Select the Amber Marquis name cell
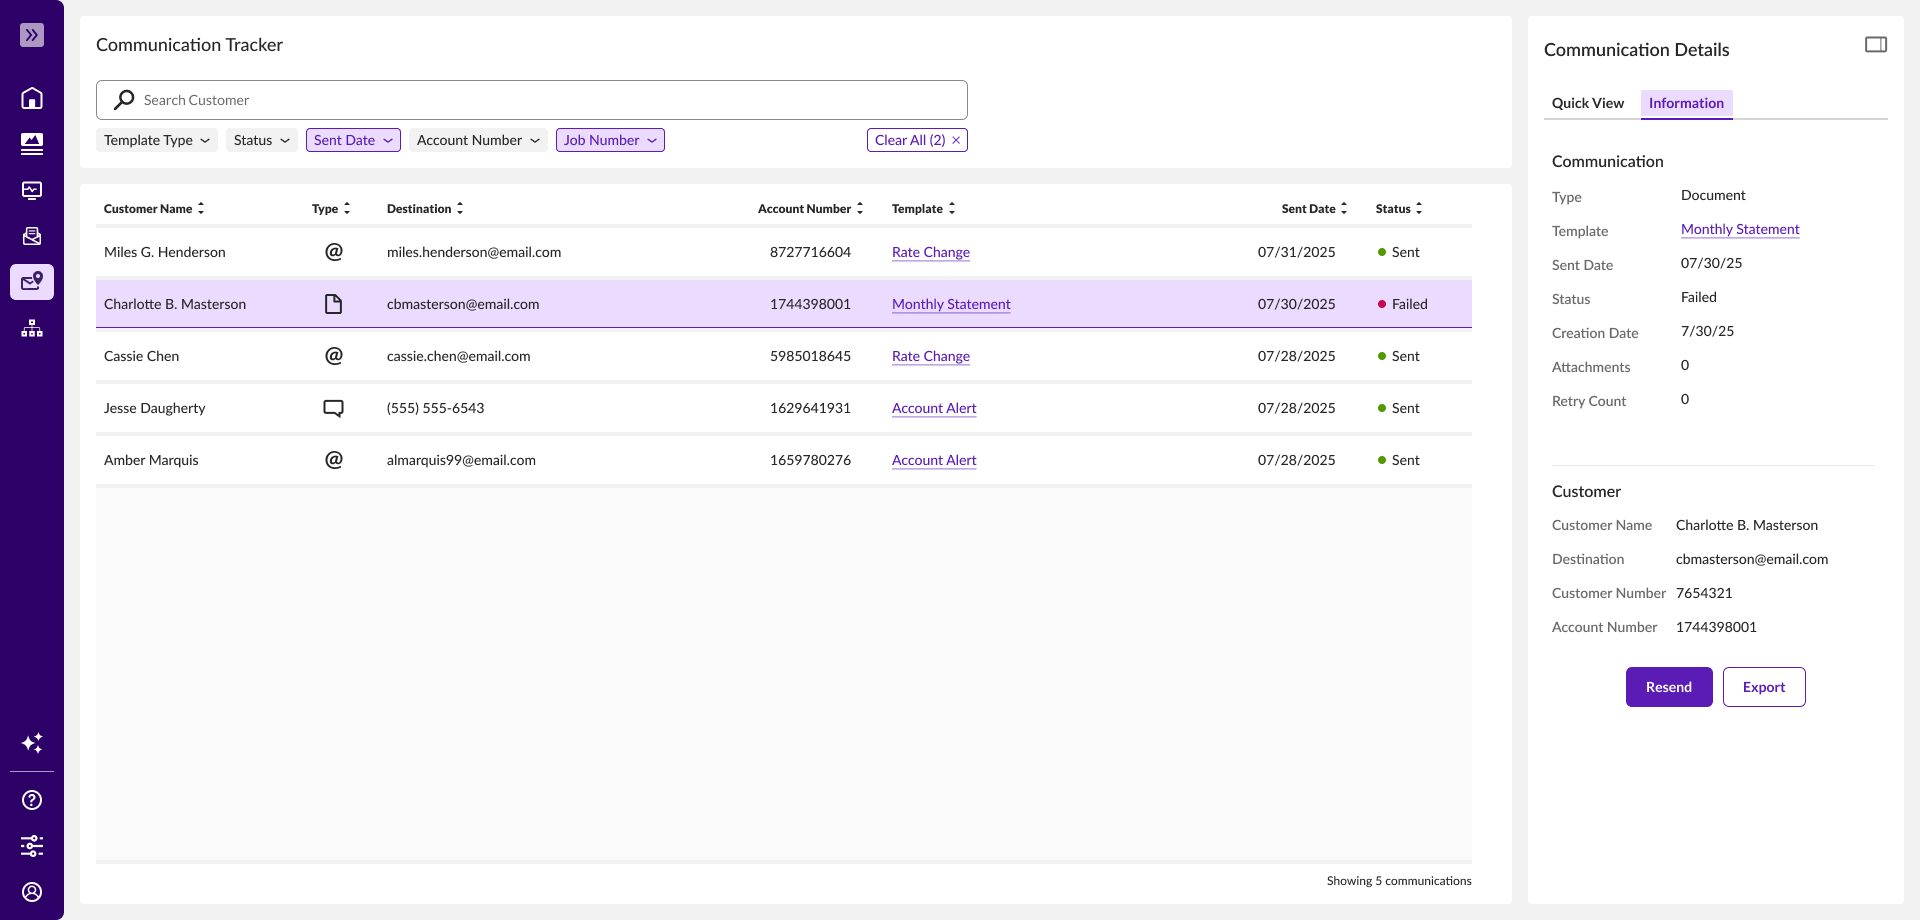The image size is (1920, 920). pyautogui.click(x=151, y=460)
